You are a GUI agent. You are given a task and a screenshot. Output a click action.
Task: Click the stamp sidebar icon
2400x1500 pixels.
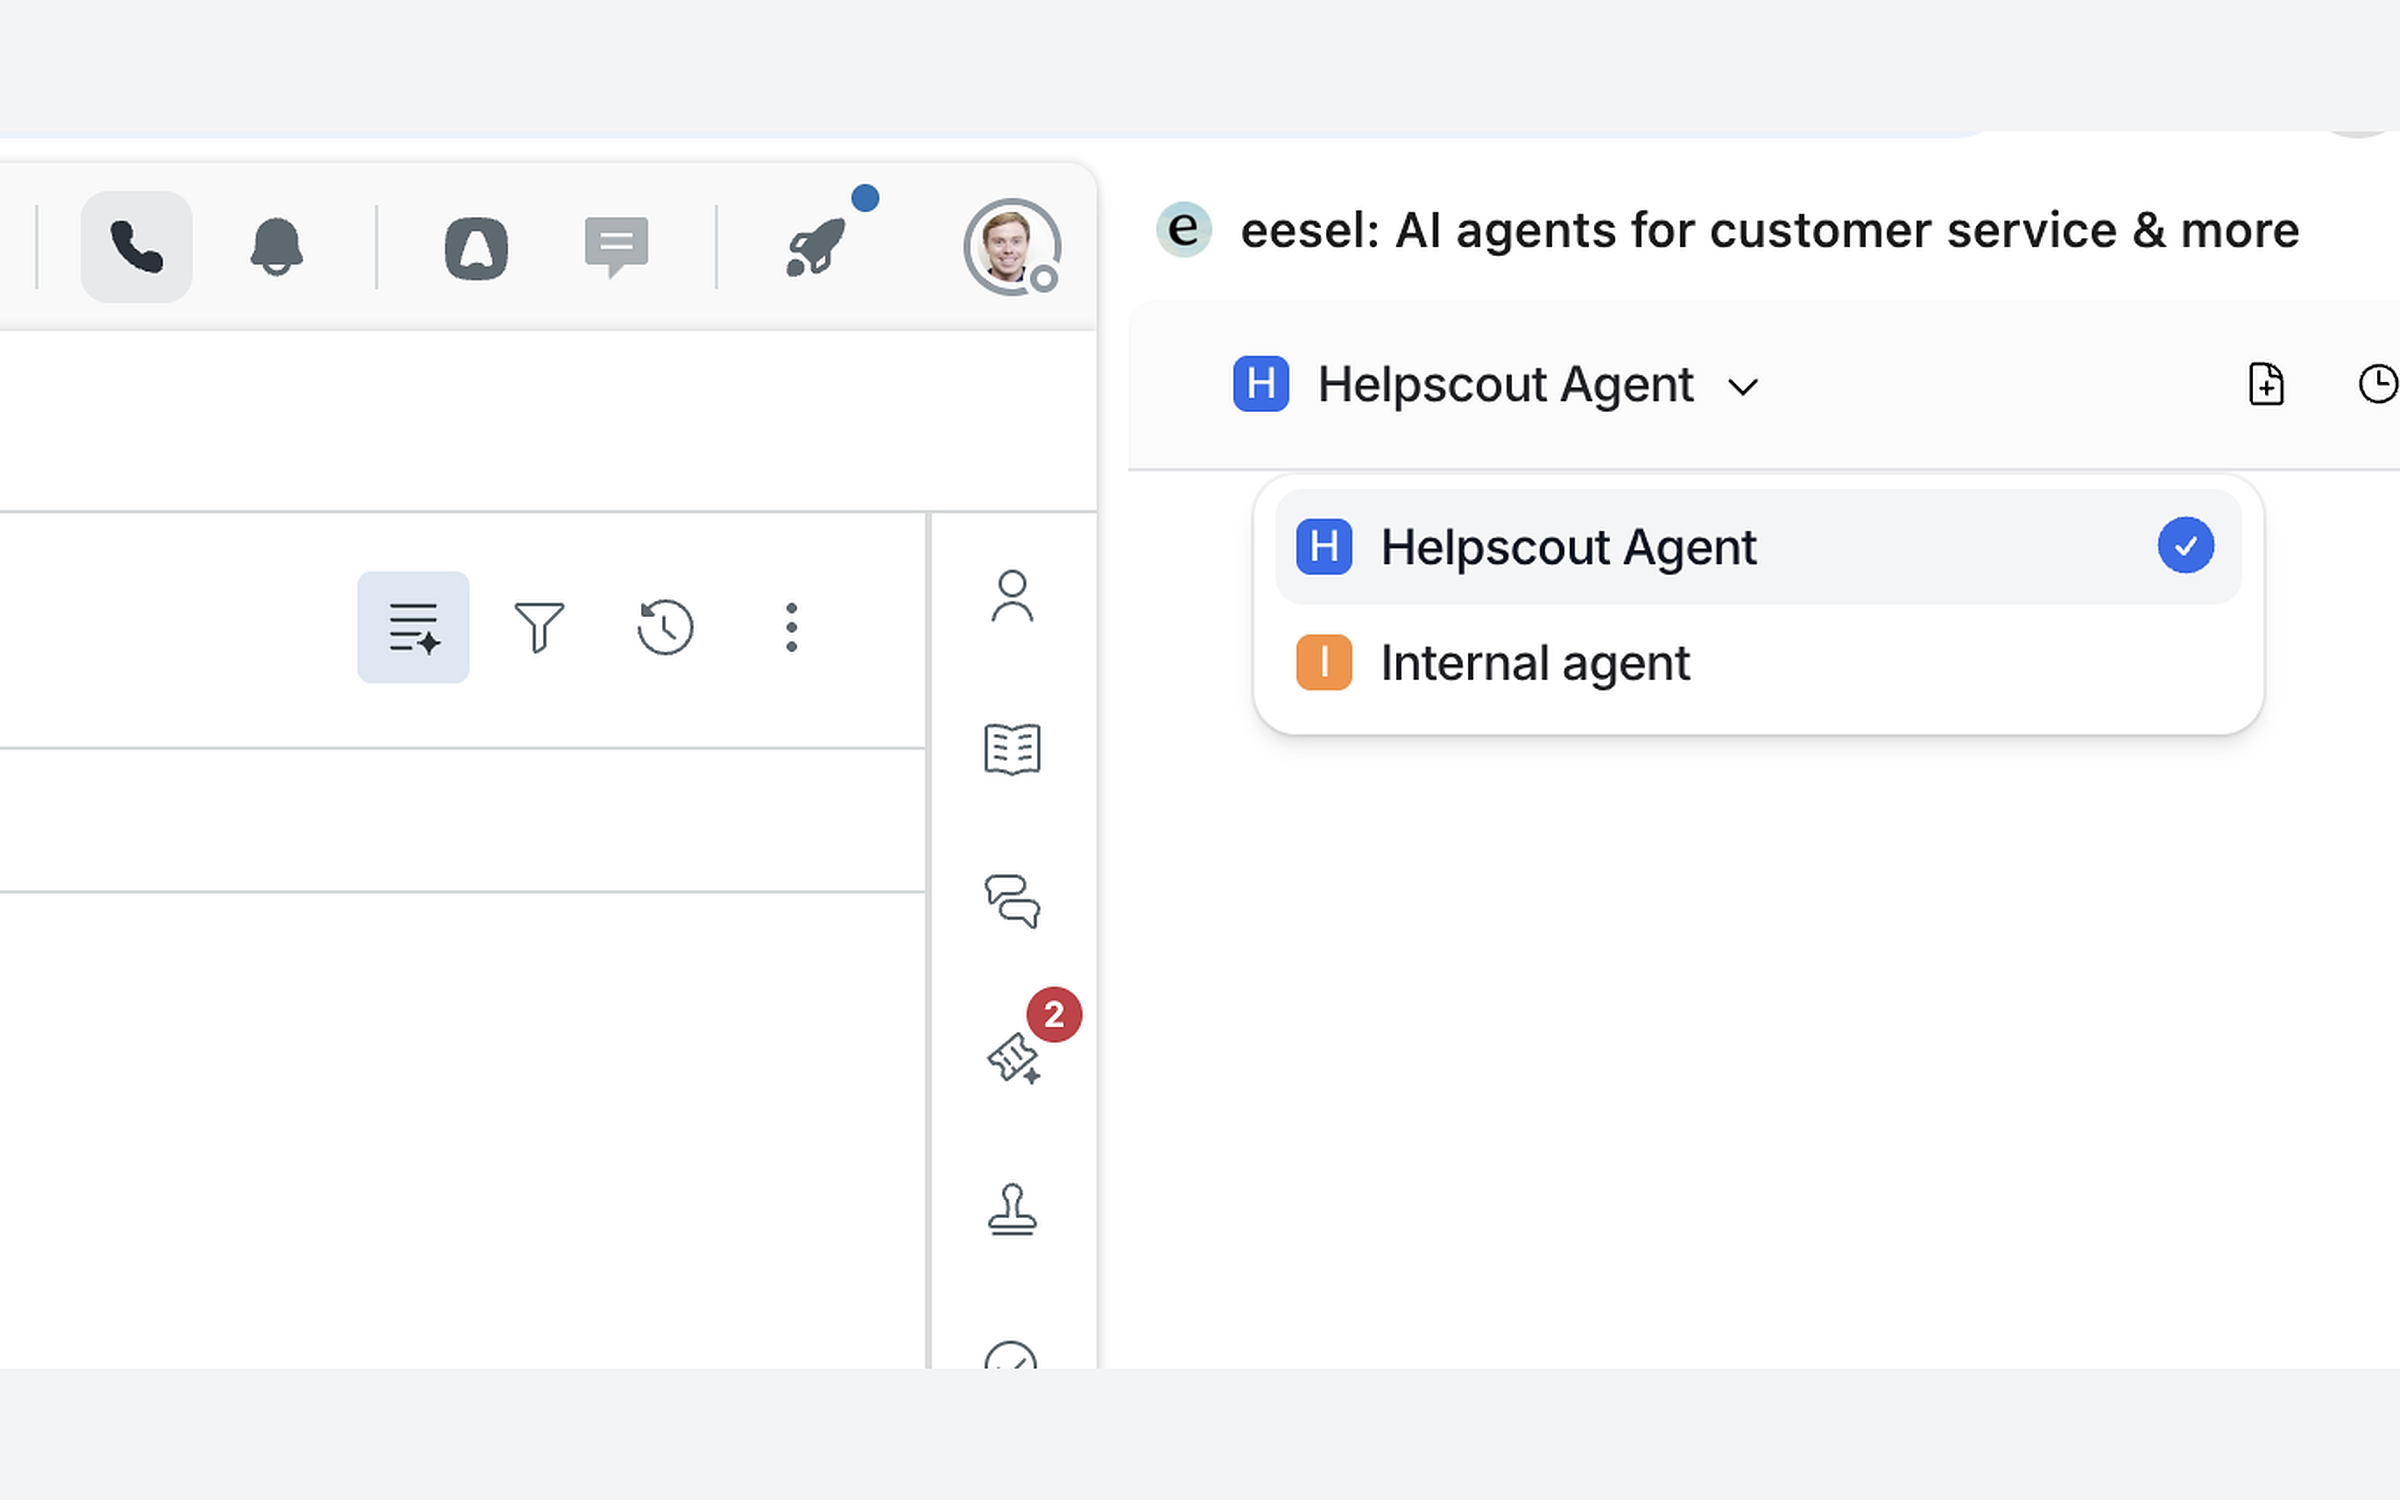1012,1210
